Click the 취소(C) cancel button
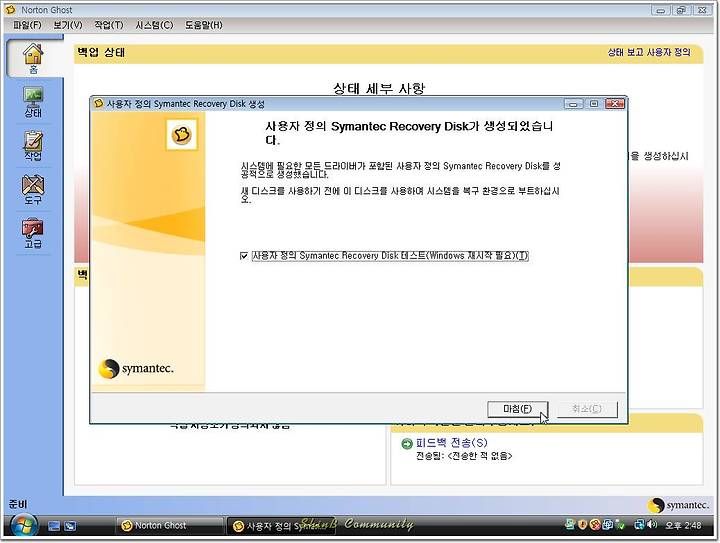720x543 pixels. pos(587,409)
